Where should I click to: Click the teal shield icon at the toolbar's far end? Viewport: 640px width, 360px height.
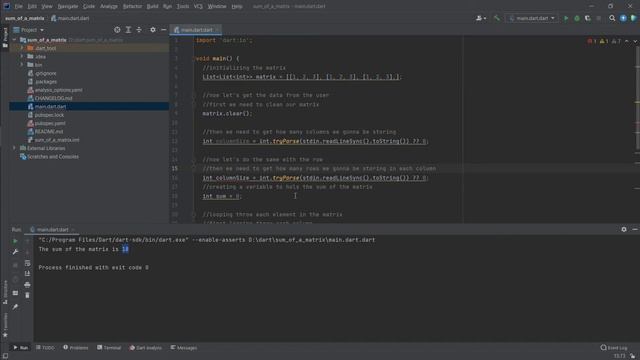click(x=633, y=18)
